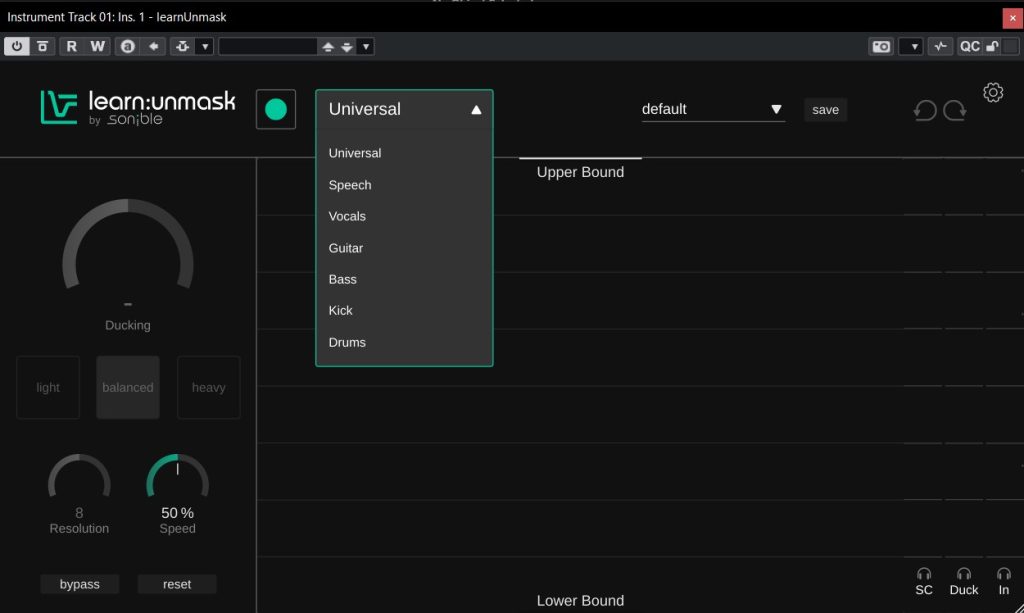Click the 50 % speed value
1024x613 pixels.
coord(178,513)
